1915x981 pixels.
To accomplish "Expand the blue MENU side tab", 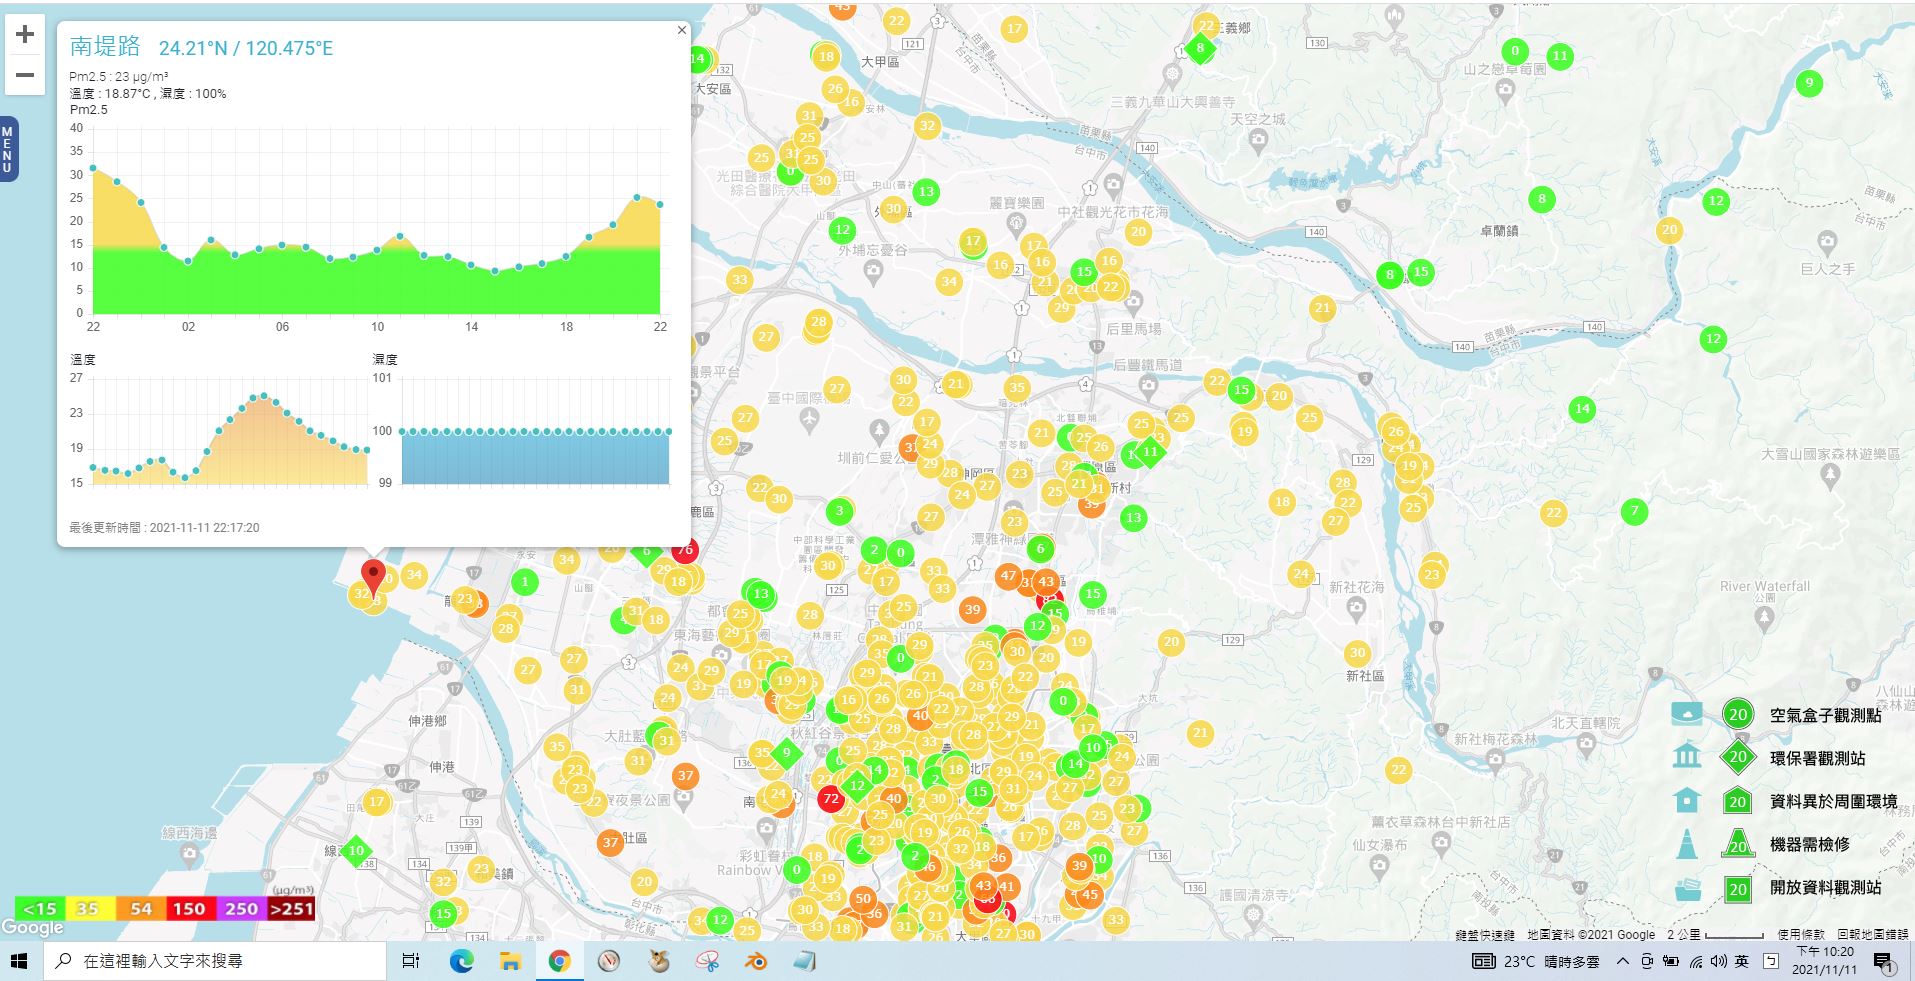I will tap(8, 149).
